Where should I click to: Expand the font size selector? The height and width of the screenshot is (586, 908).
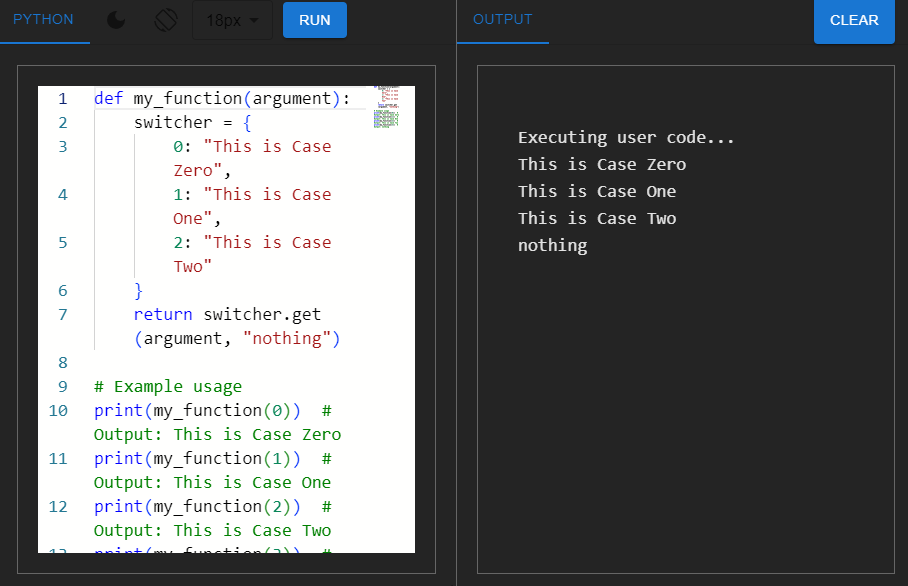coord(232,20)
